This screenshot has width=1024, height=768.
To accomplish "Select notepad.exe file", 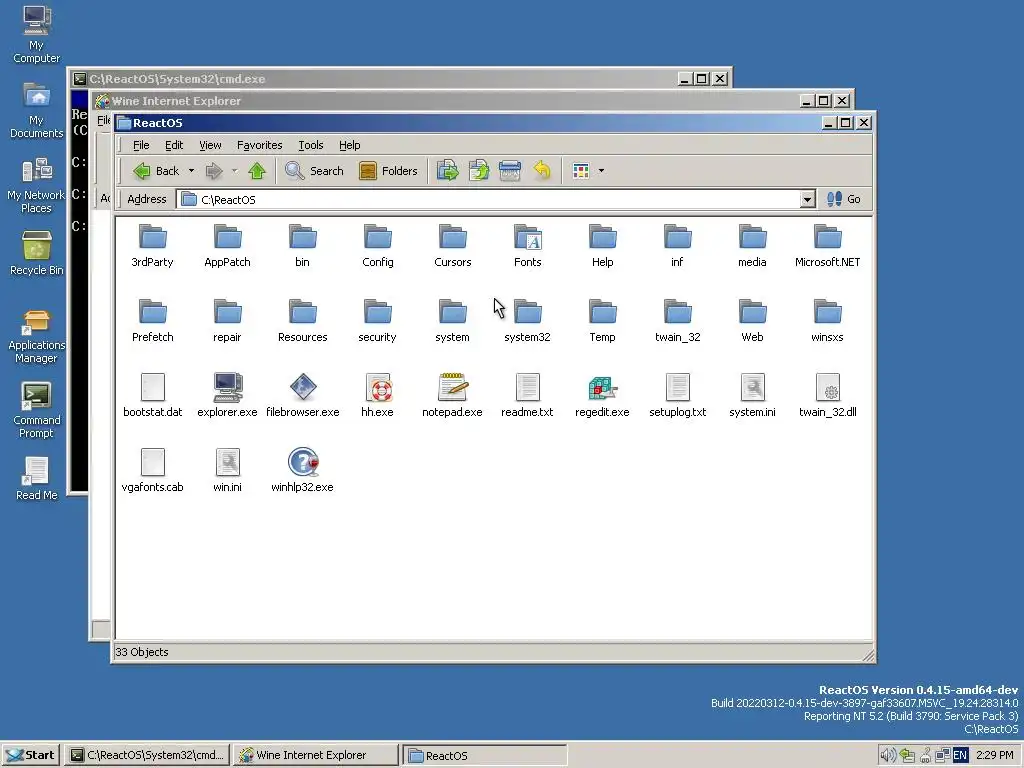I will (x=453, y=395).
